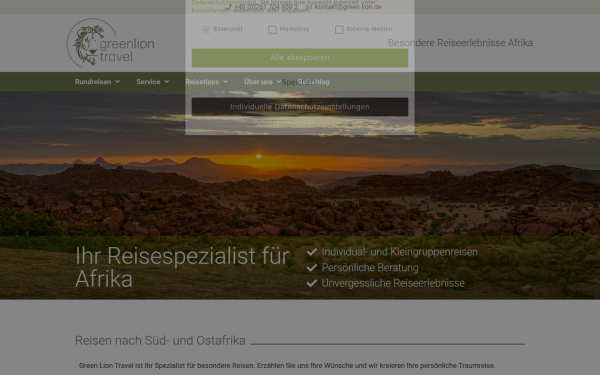Open Individuelle Datenschutzeinstellungen

pyautogui.click(x=300, y=107)
